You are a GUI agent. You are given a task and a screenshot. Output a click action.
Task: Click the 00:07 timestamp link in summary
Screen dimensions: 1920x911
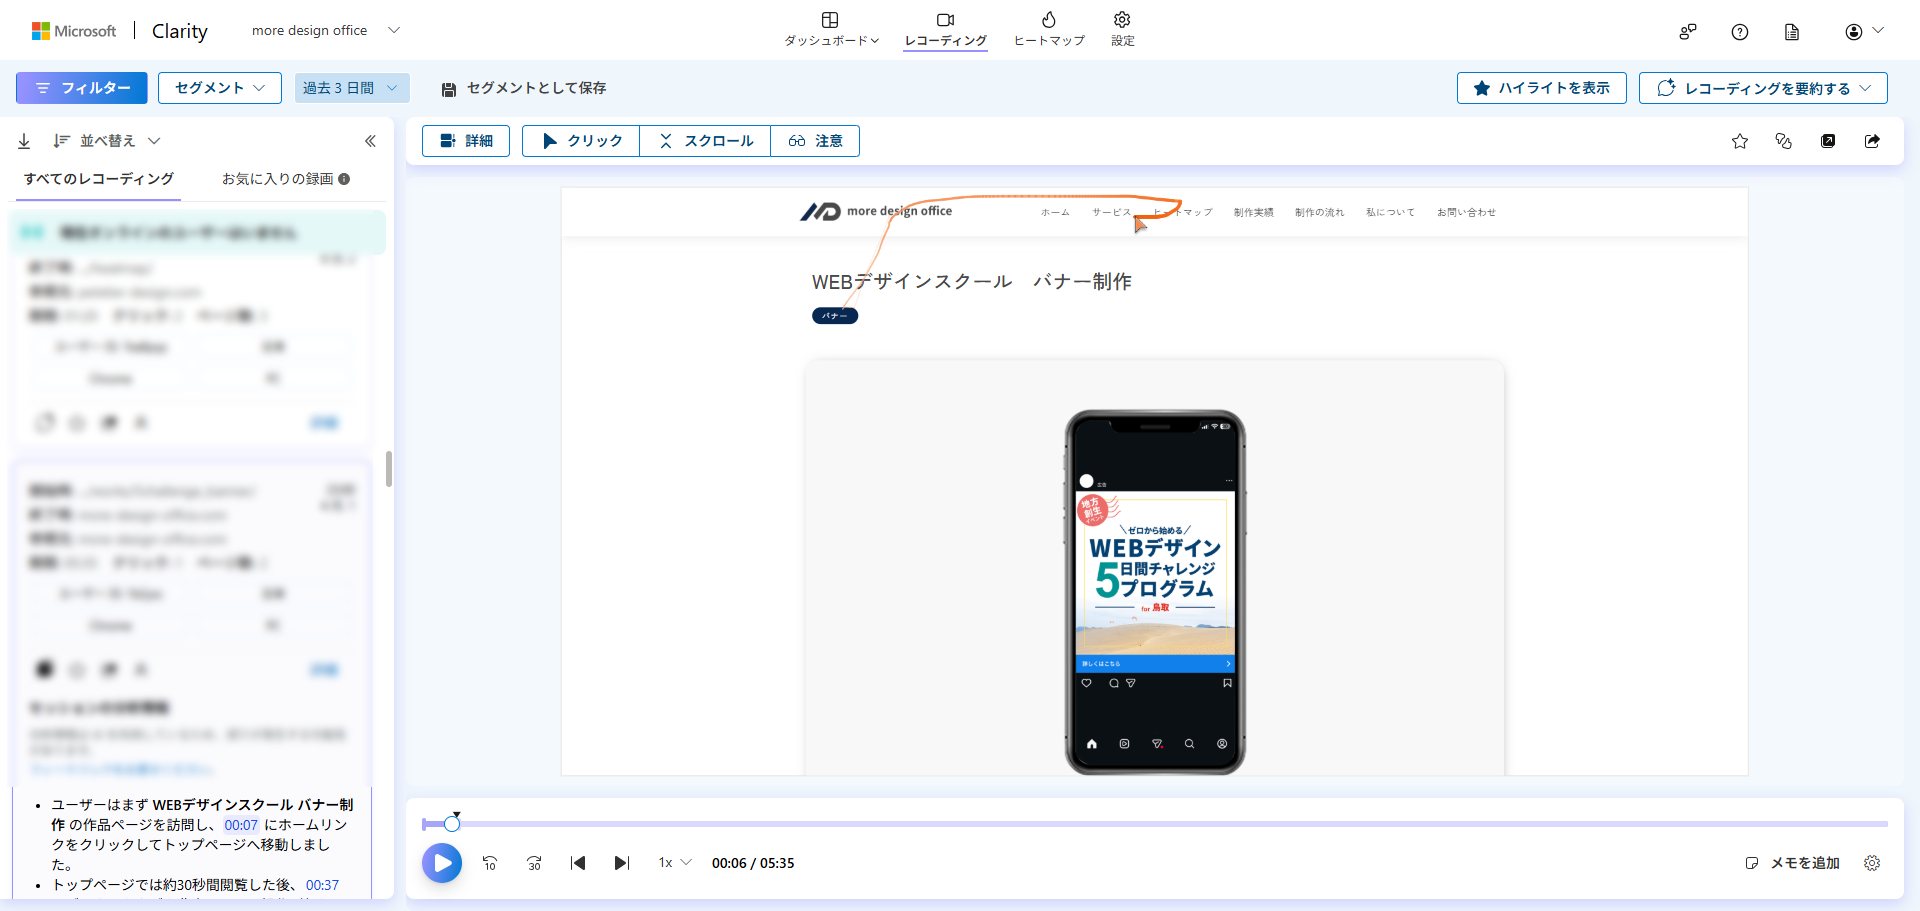pyautogui.click(x=241, y=825)
